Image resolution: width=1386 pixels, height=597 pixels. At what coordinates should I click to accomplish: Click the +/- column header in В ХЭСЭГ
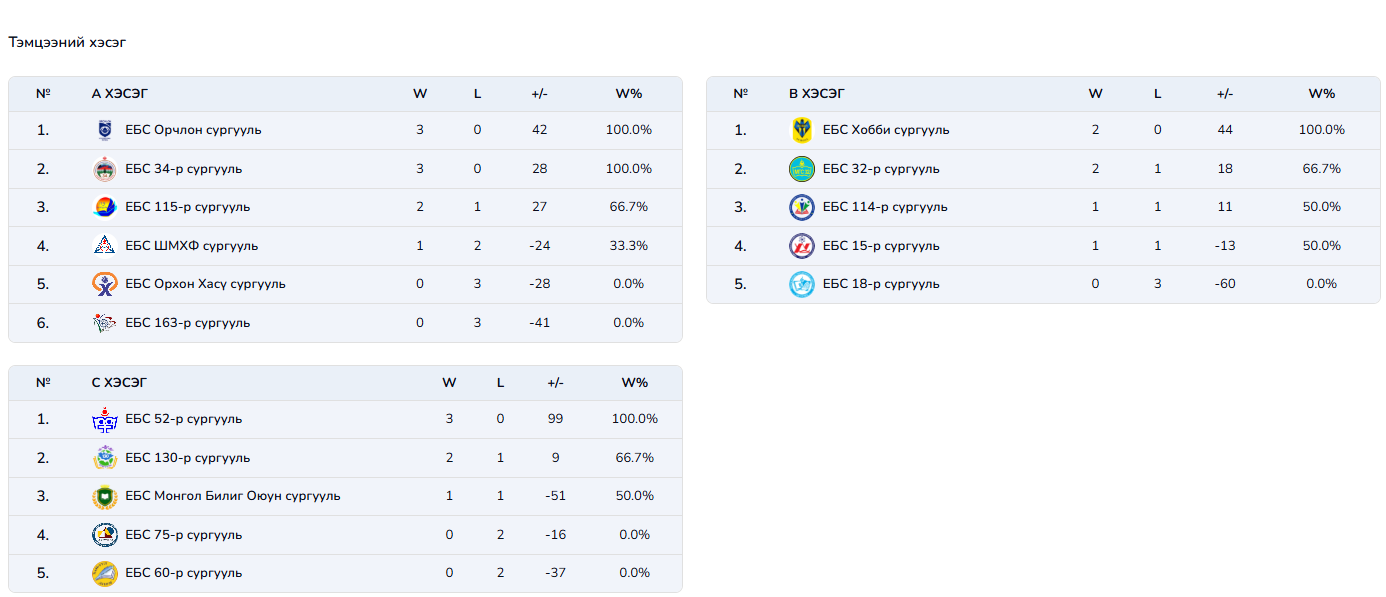click(1225, 94)
